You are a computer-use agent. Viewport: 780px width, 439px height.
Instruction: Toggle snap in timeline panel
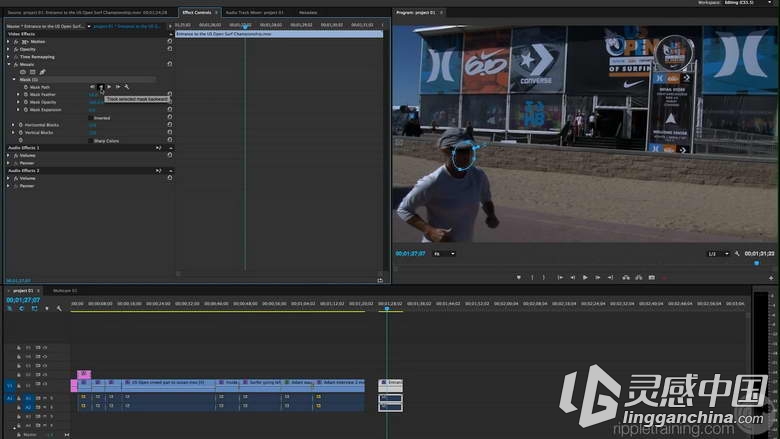point(21,309)
